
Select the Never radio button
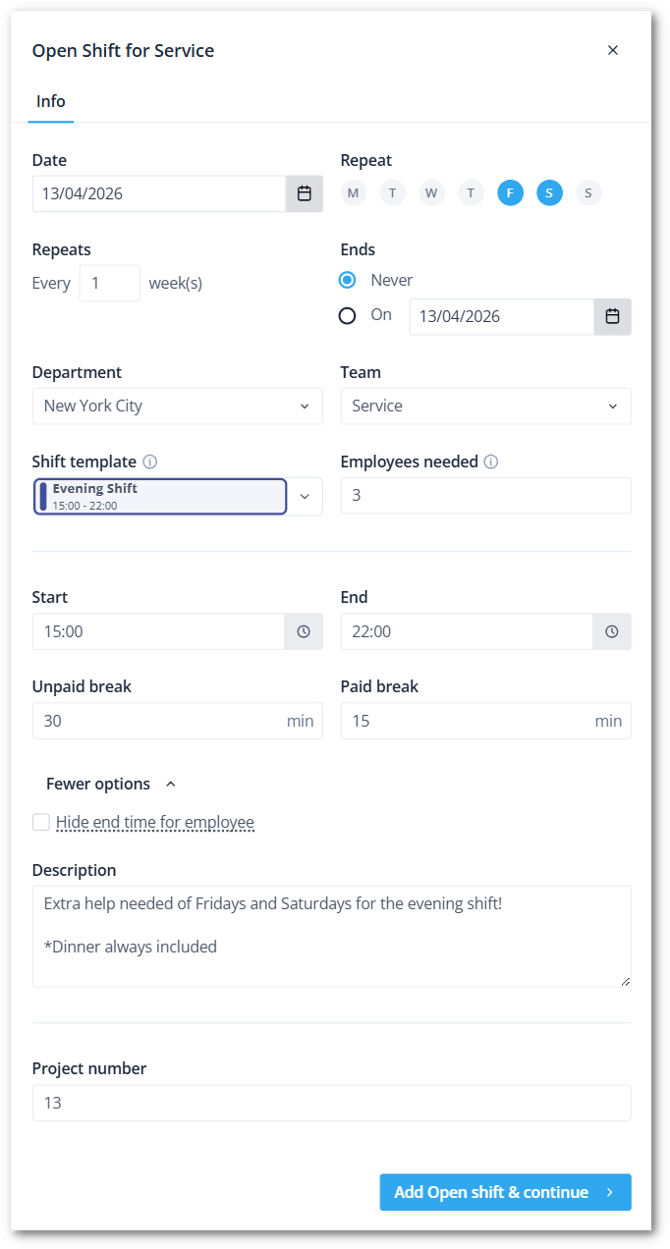point(347,280)
